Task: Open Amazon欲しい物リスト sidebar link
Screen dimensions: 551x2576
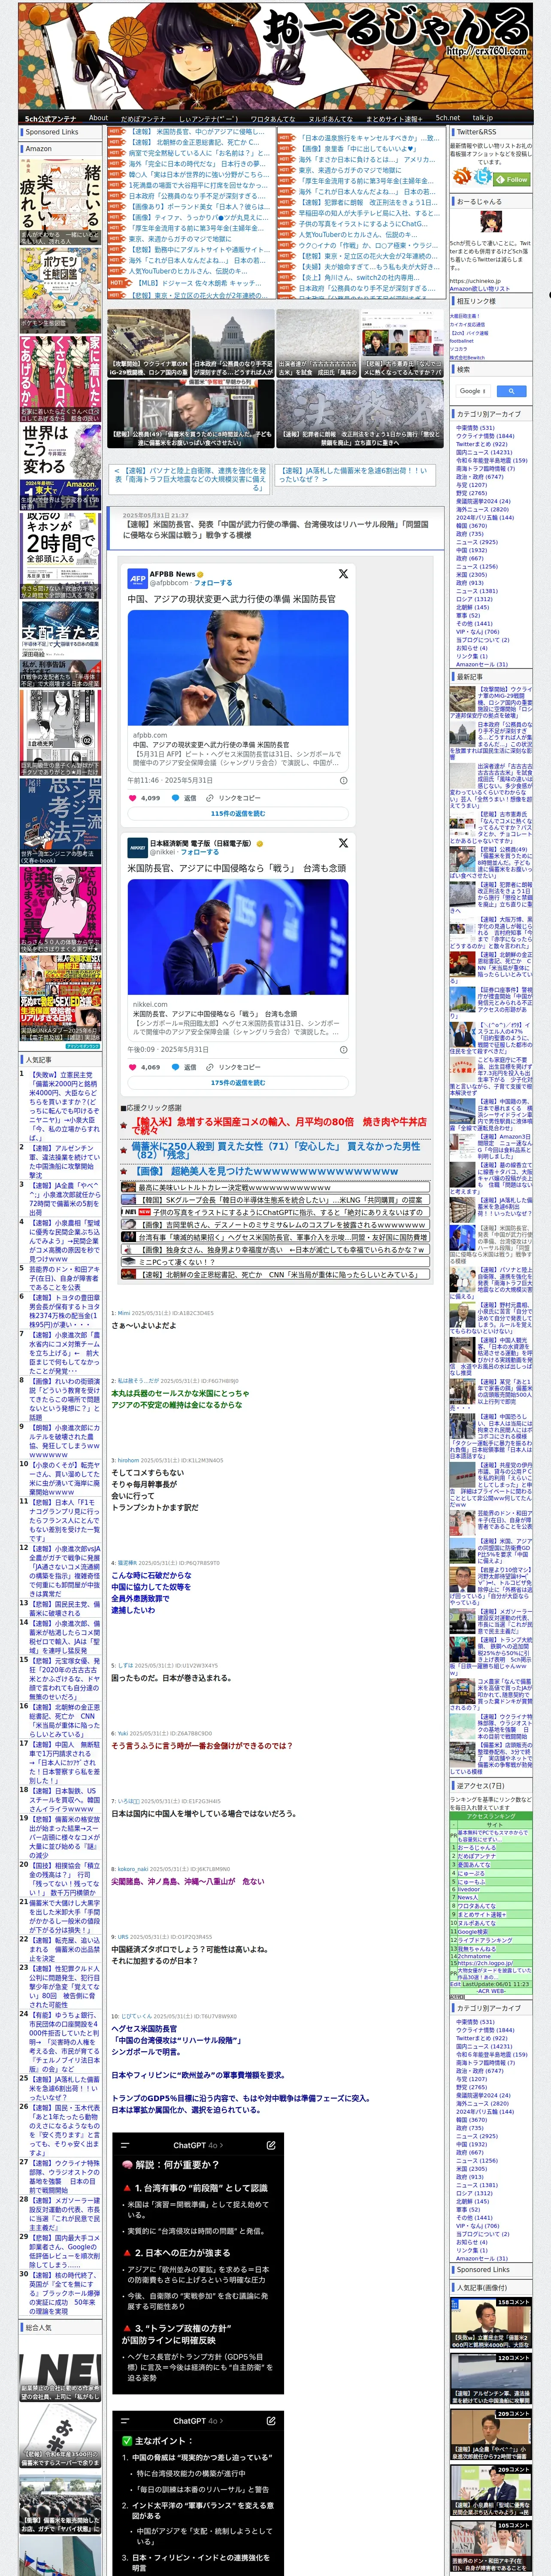Action: tap(480, 288)
